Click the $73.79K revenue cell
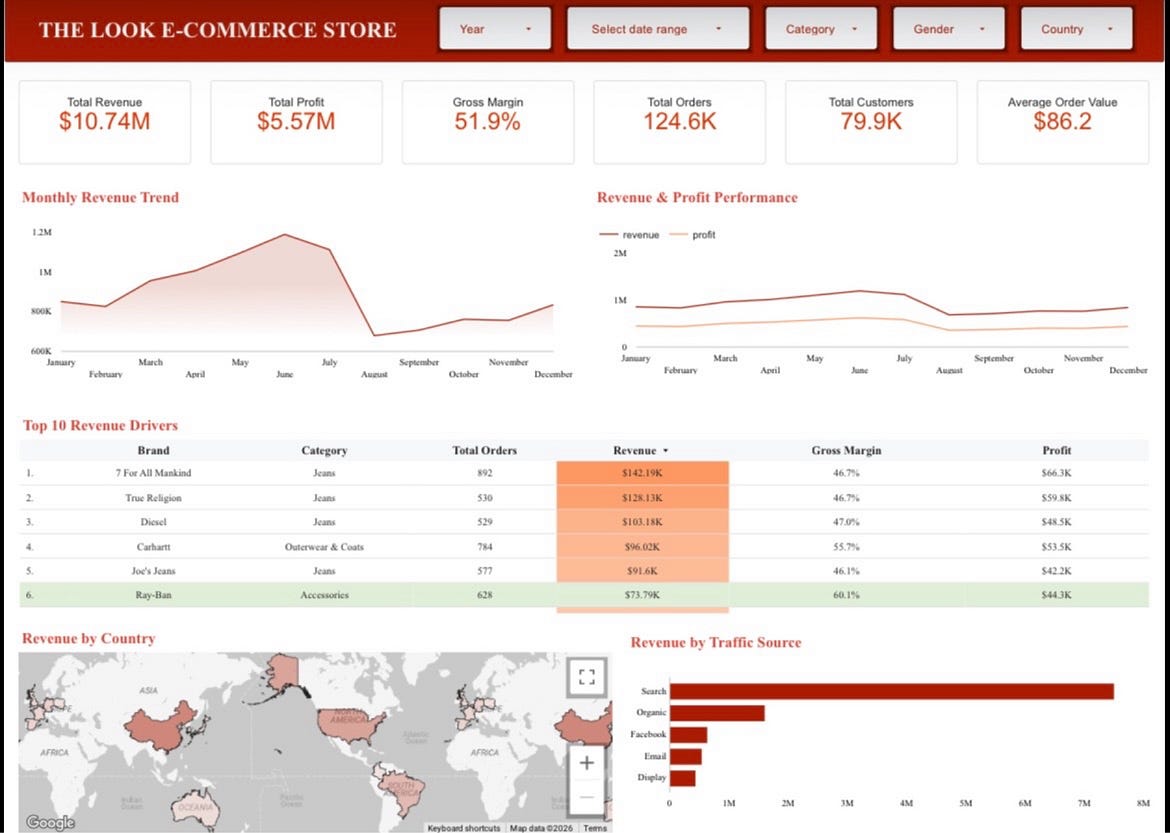Screen dimensions: 1170x833 642,595
